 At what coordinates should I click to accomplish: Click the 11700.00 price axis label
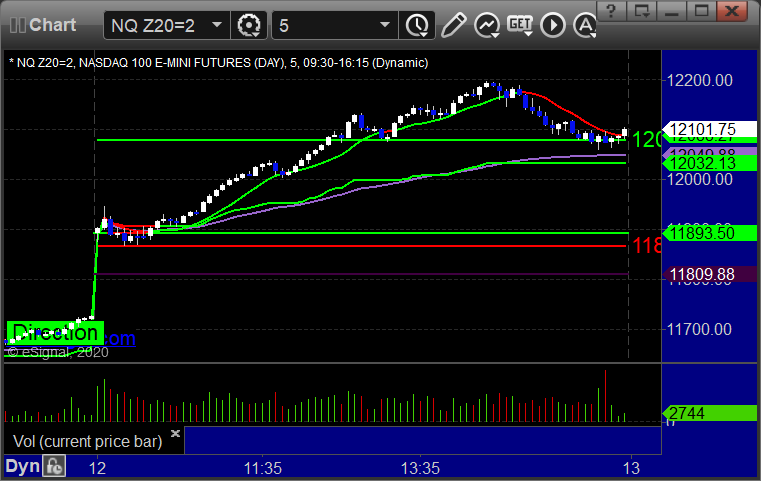click(700, 330)
